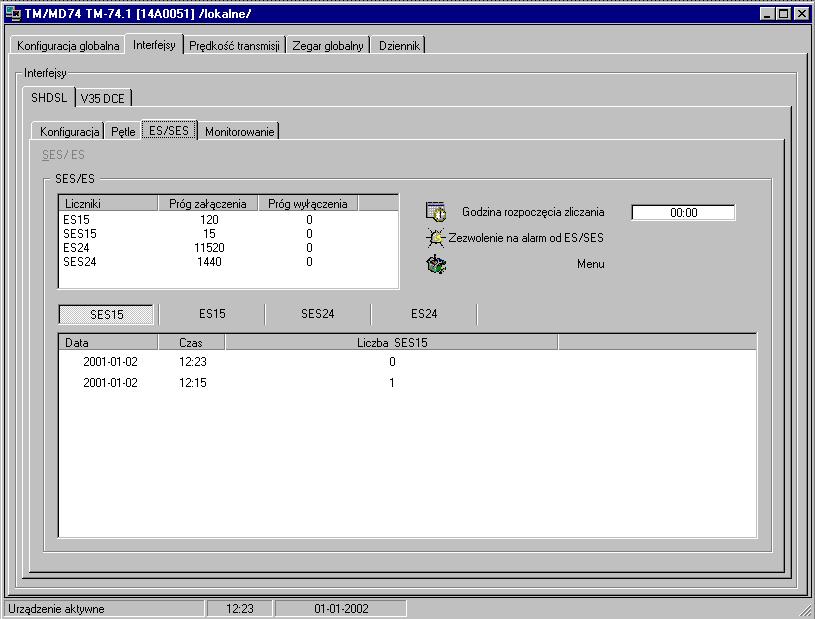Screen dimensions: 815x619
Task: Select the V35 DCE interface tab
Action: click(102, 98)
